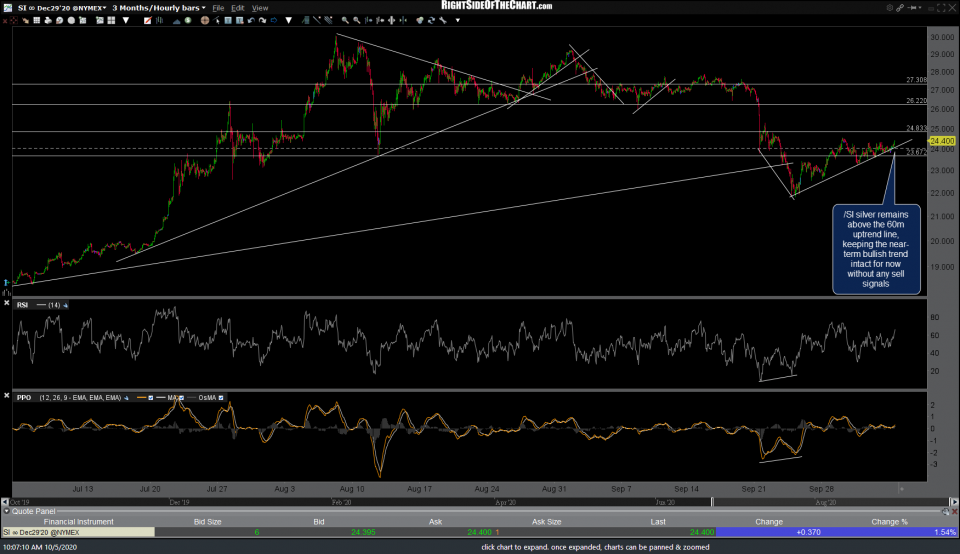This screenshot has height=554, width=960.
Task: Close the Quote Panel
Action: pyautogui.click(x=953, y=509)
